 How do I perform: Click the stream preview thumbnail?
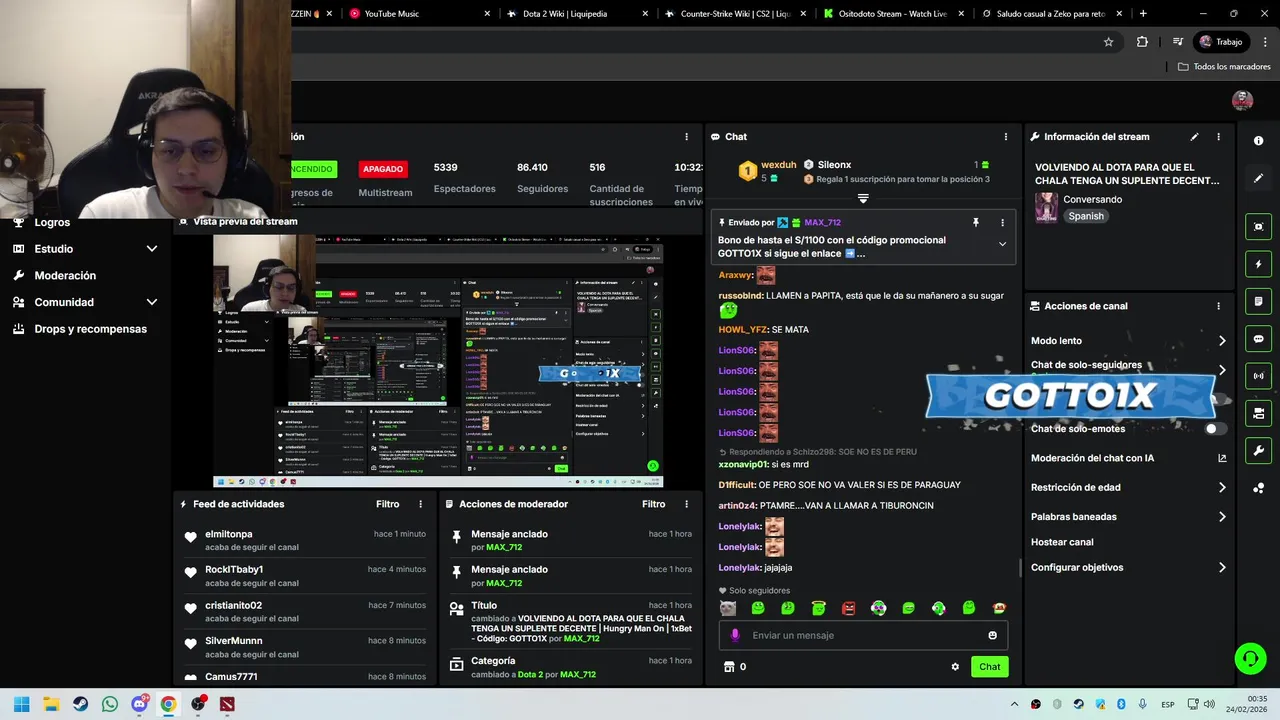438,362
